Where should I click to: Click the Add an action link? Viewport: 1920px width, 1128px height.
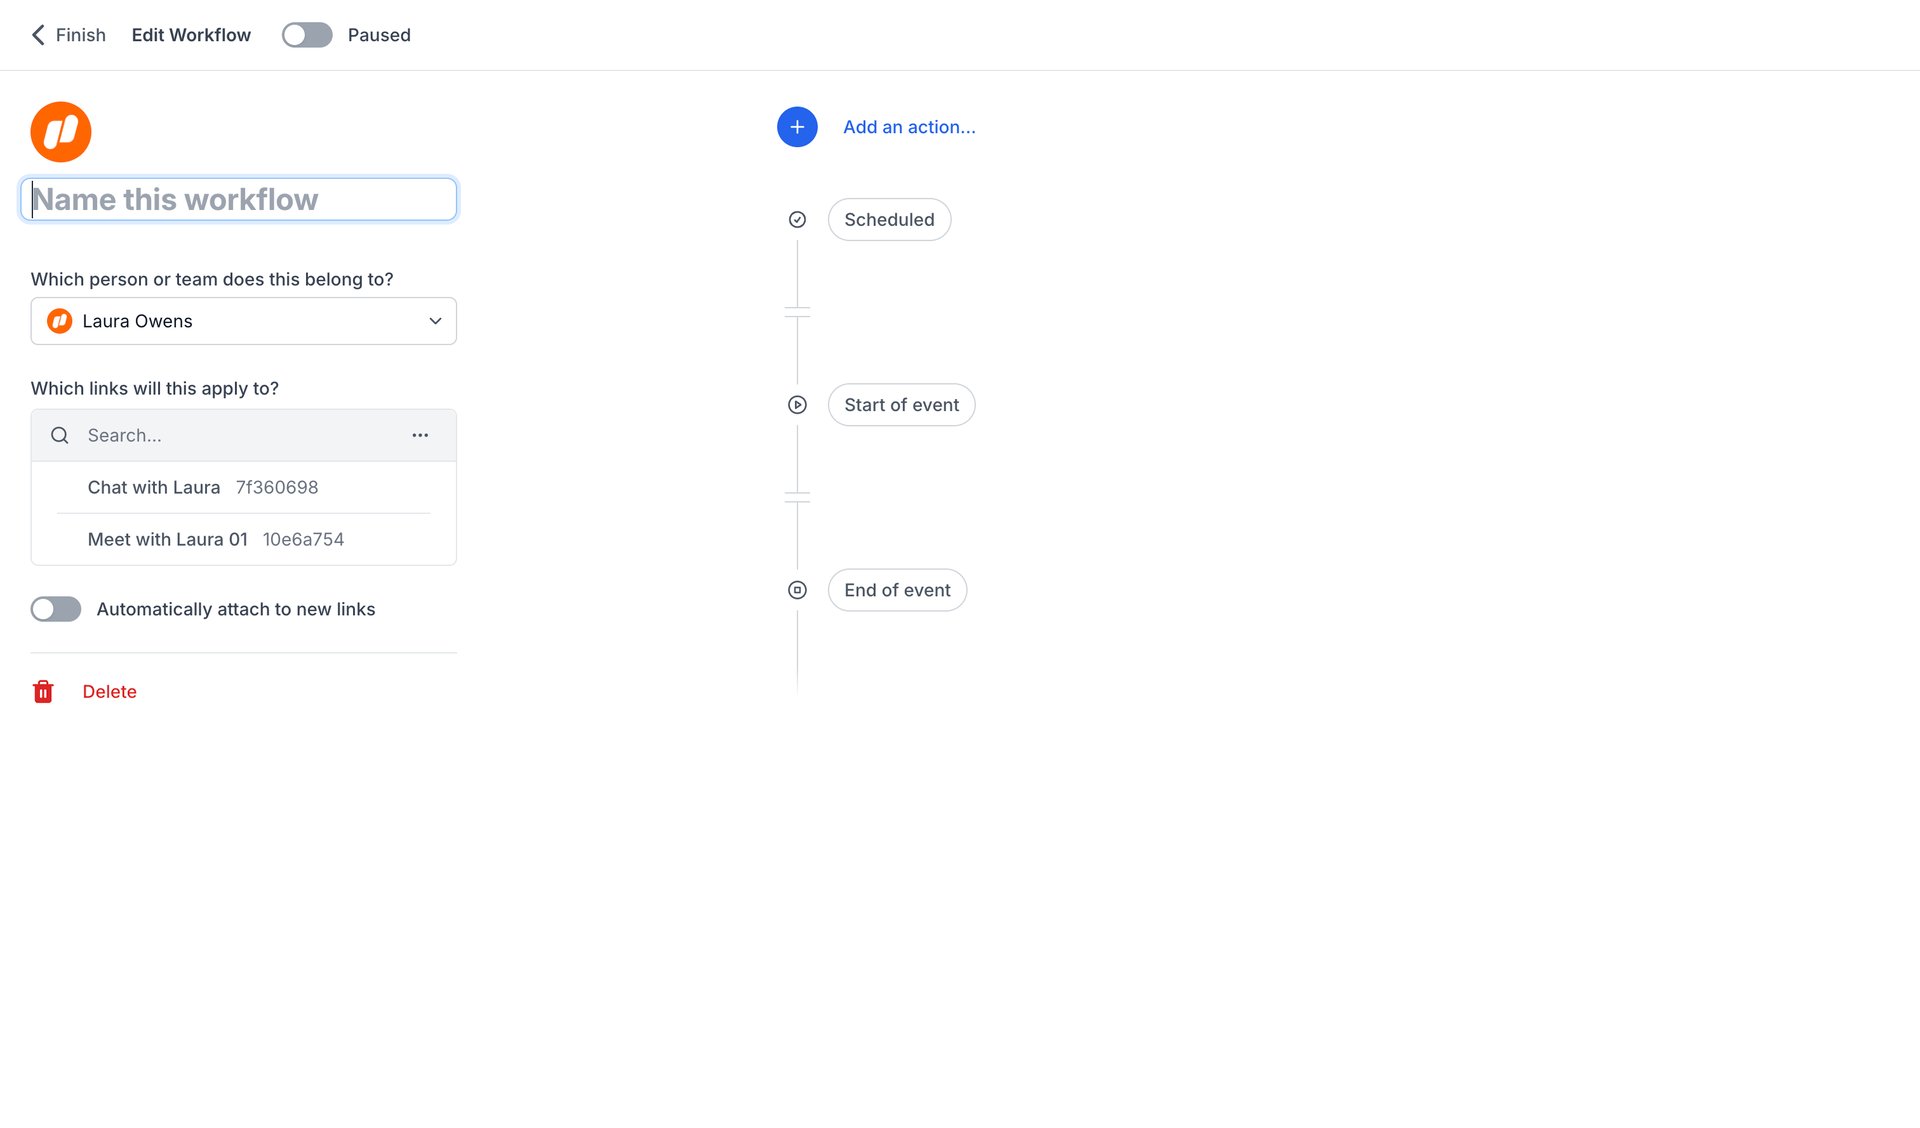(x=909, y=127)
